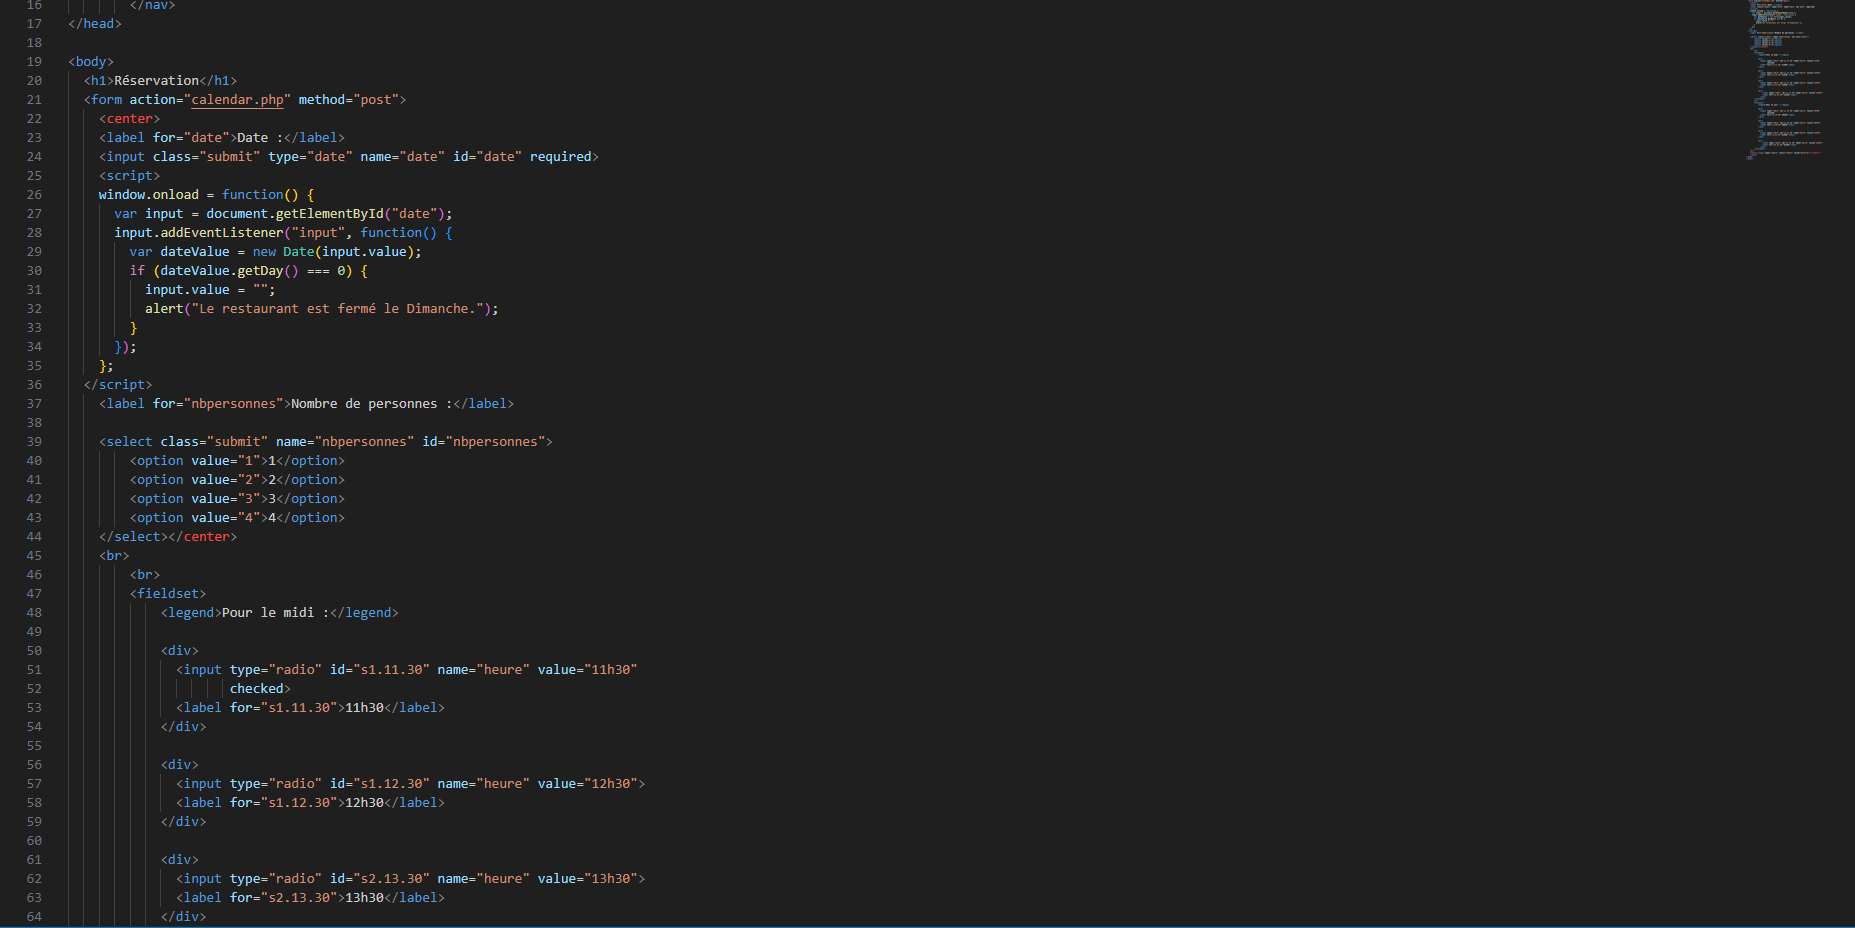1855x928 pixels.
Task: Click the getElementById method call
Action: click(329, 214)
